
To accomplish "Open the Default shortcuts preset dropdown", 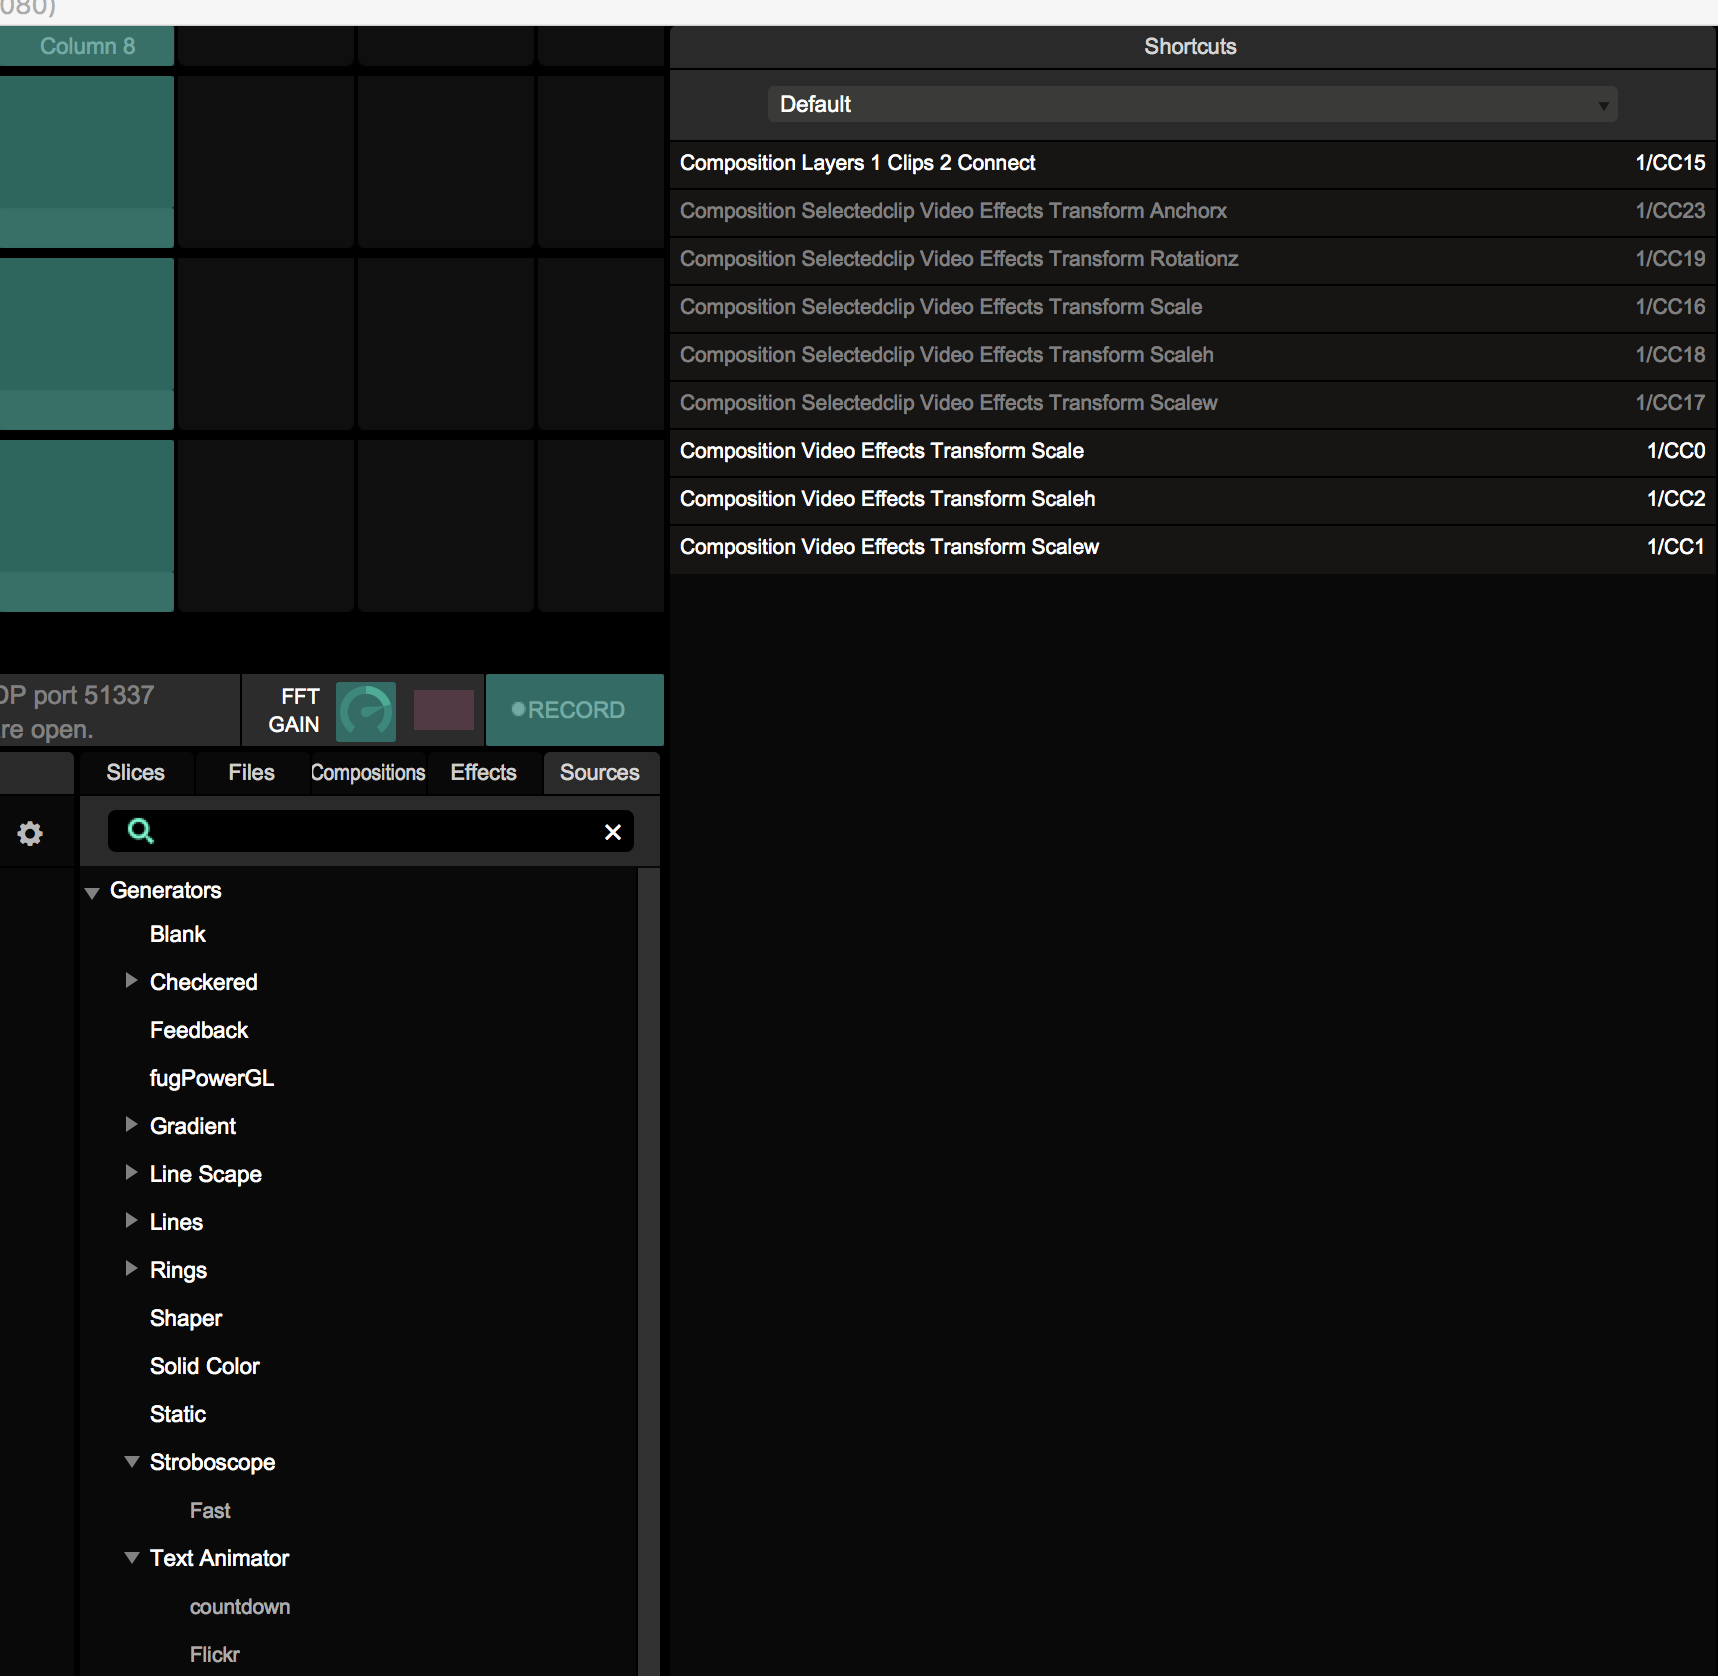I will [1191, 104].
